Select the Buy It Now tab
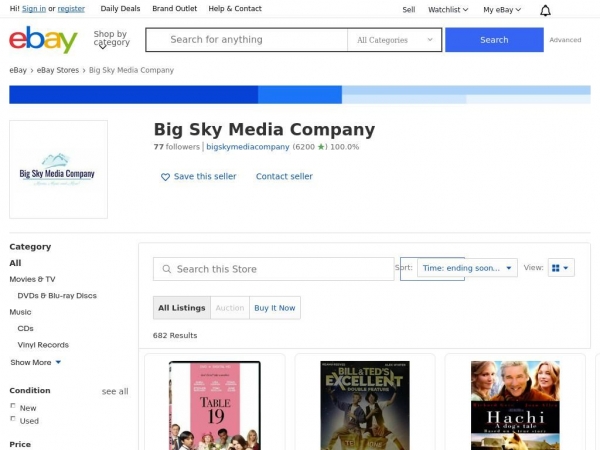The width and height of the screenshot is (600, 450). 275,308
